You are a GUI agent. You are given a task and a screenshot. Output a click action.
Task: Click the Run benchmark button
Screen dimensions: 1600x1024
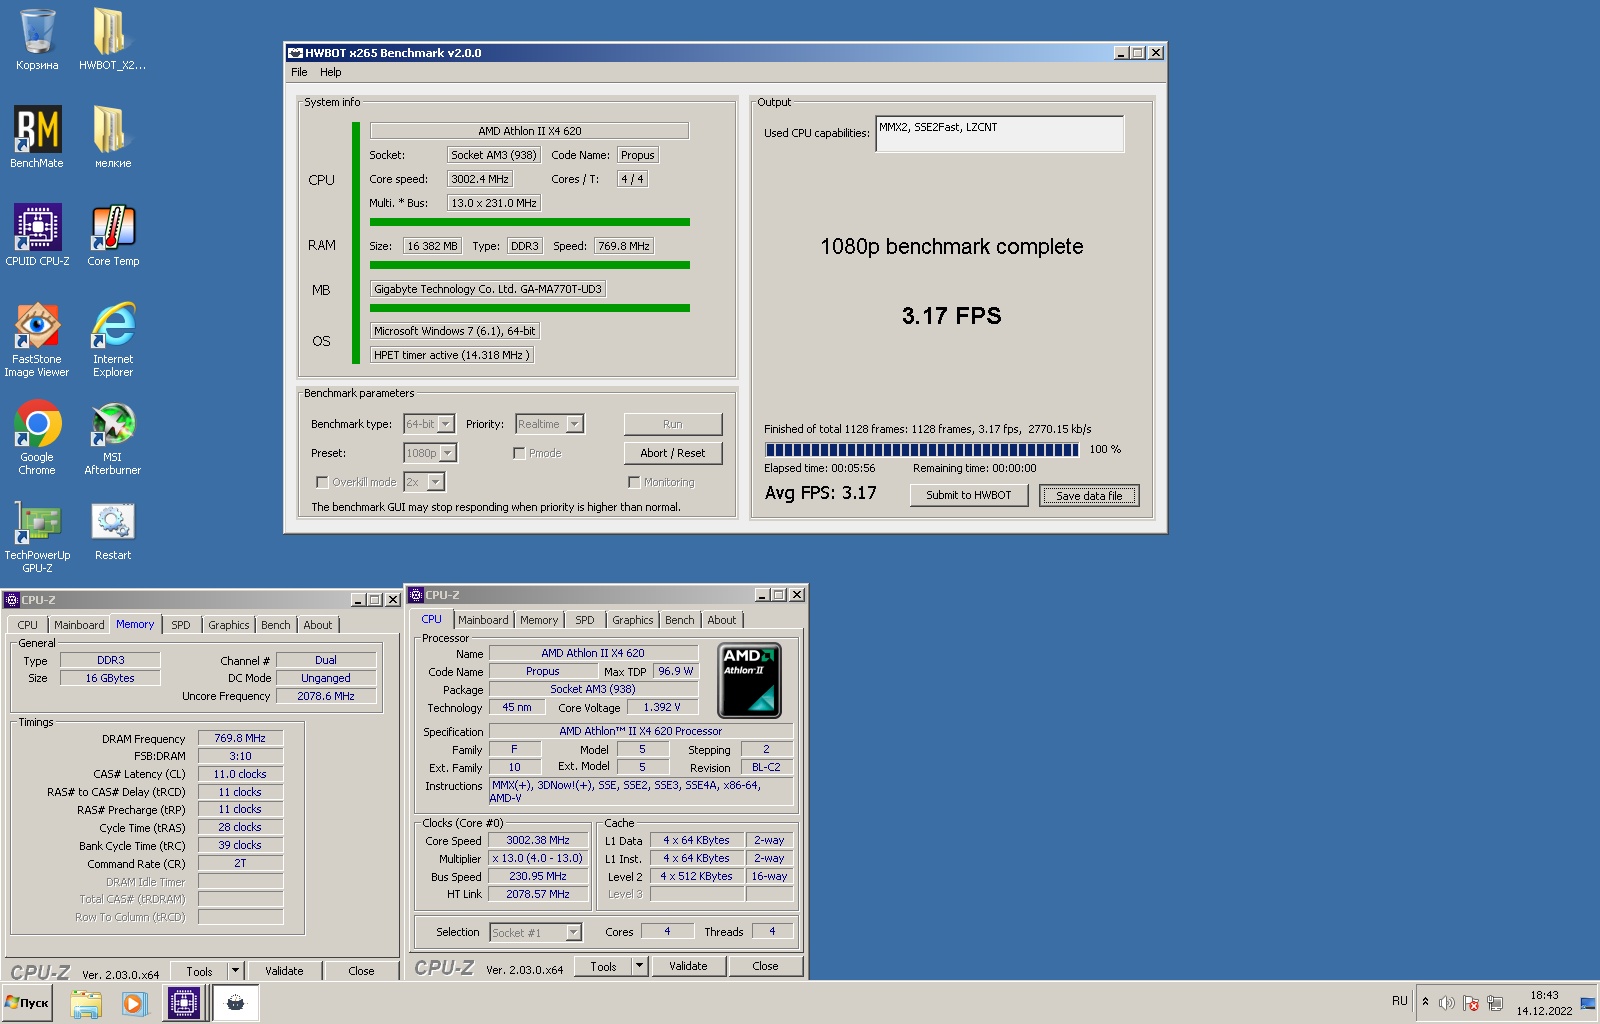(x=673, y=424)
